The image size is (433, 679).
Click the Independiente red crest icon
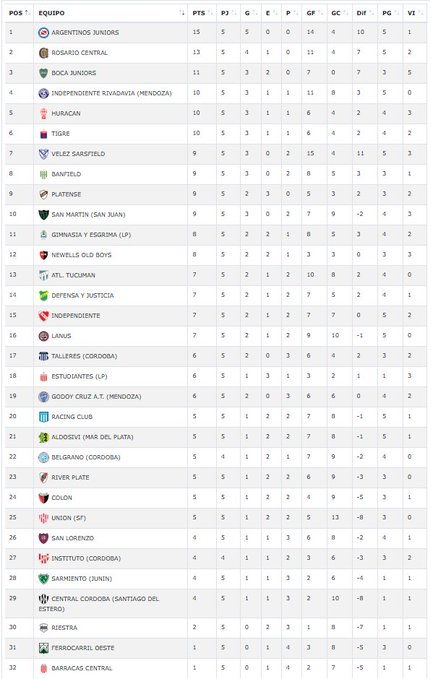pyautogui.click(x=43, y=316)
